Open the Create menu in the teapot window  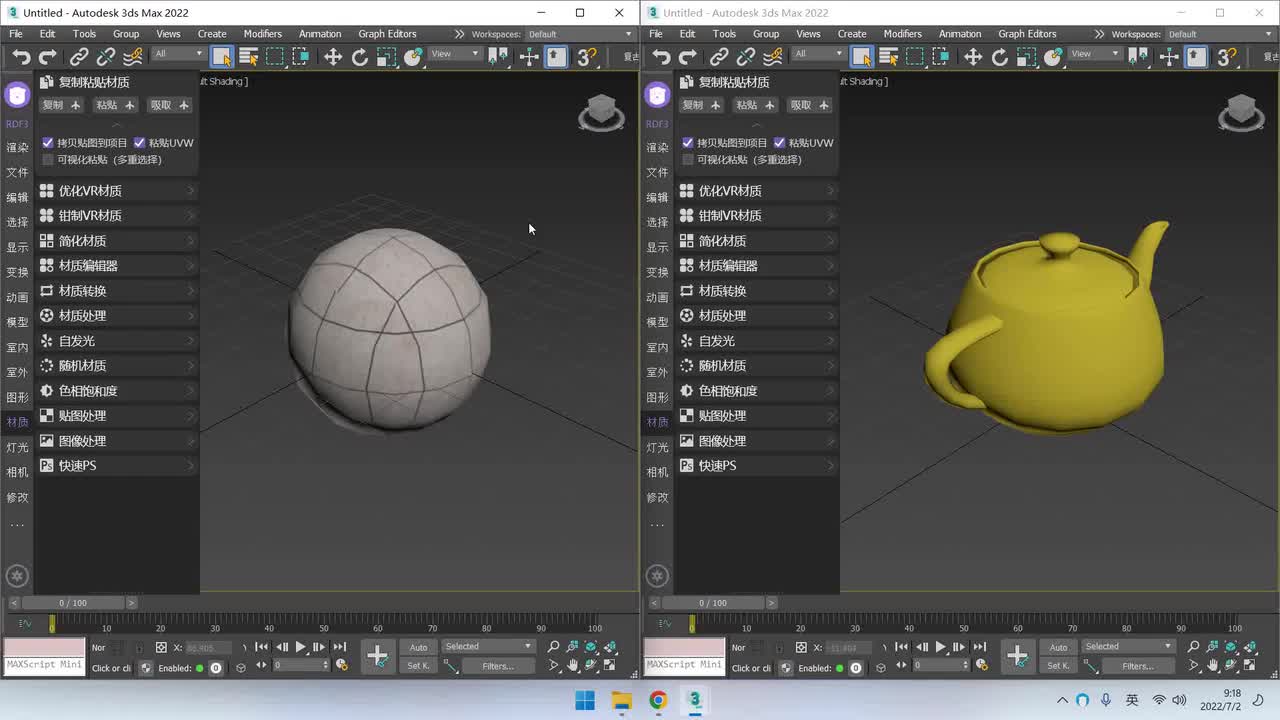point(852,34)
